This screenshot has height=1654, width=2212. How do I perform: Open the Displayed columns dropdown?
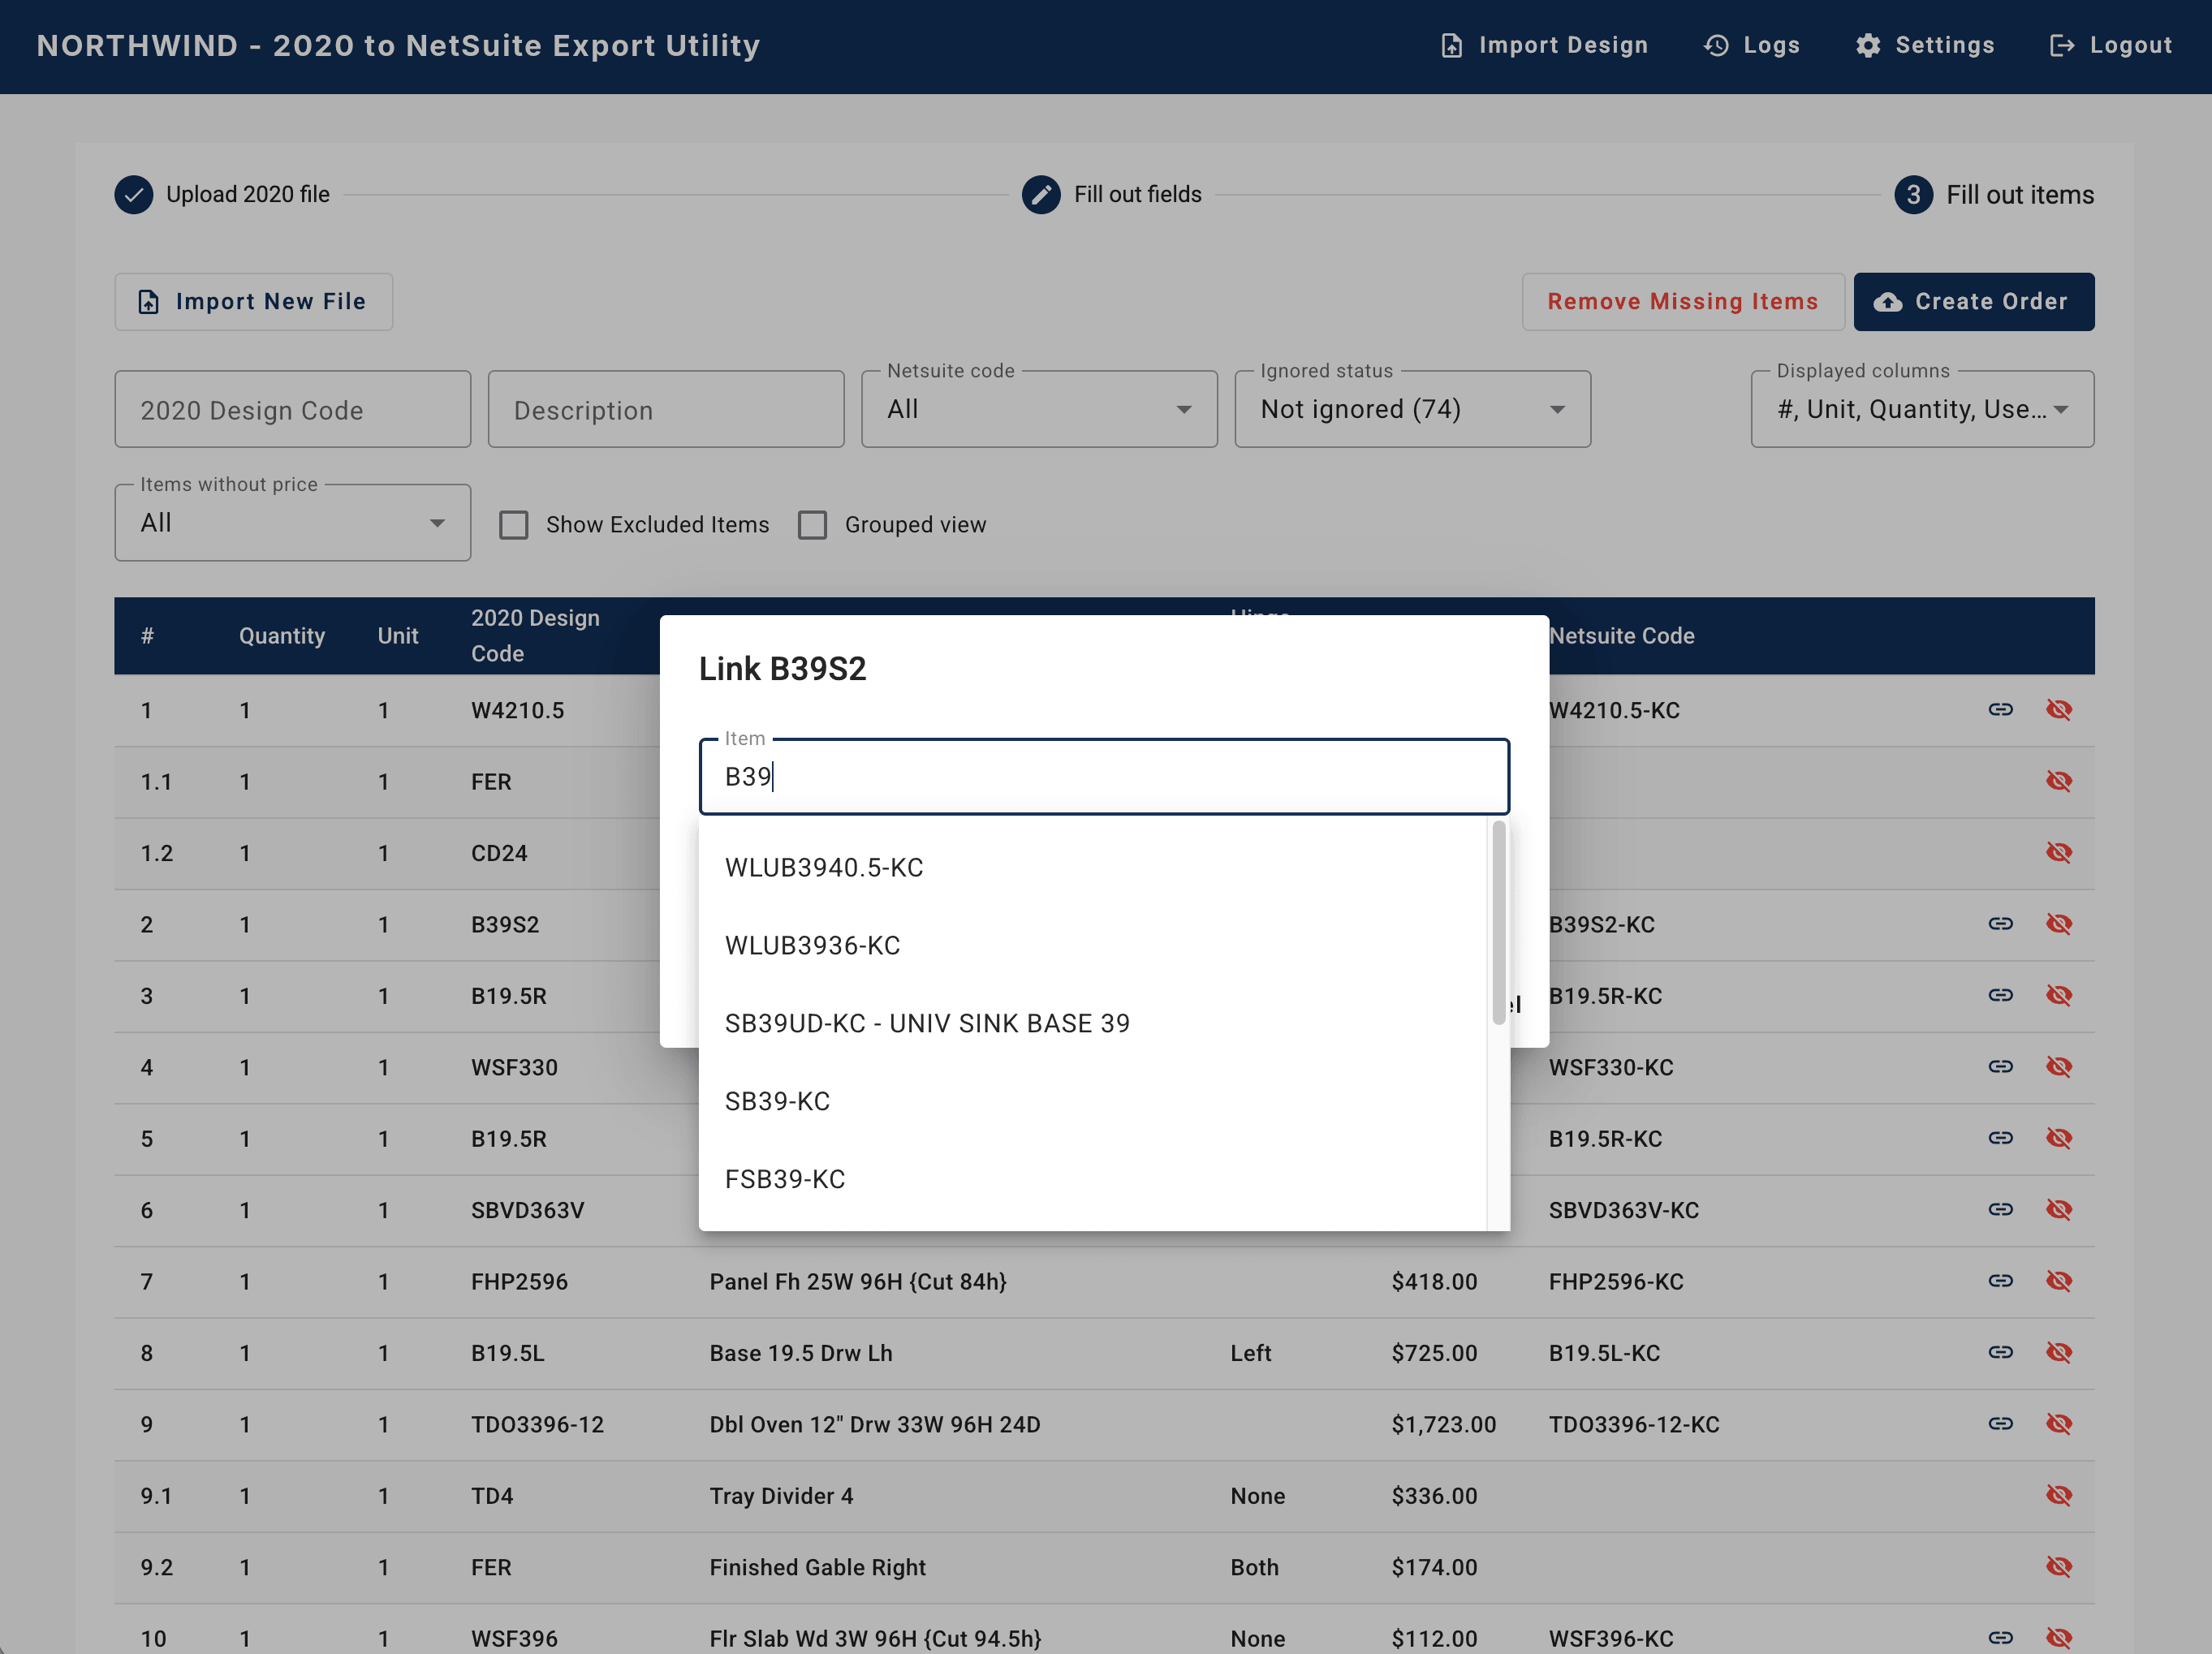(1922, 409)
